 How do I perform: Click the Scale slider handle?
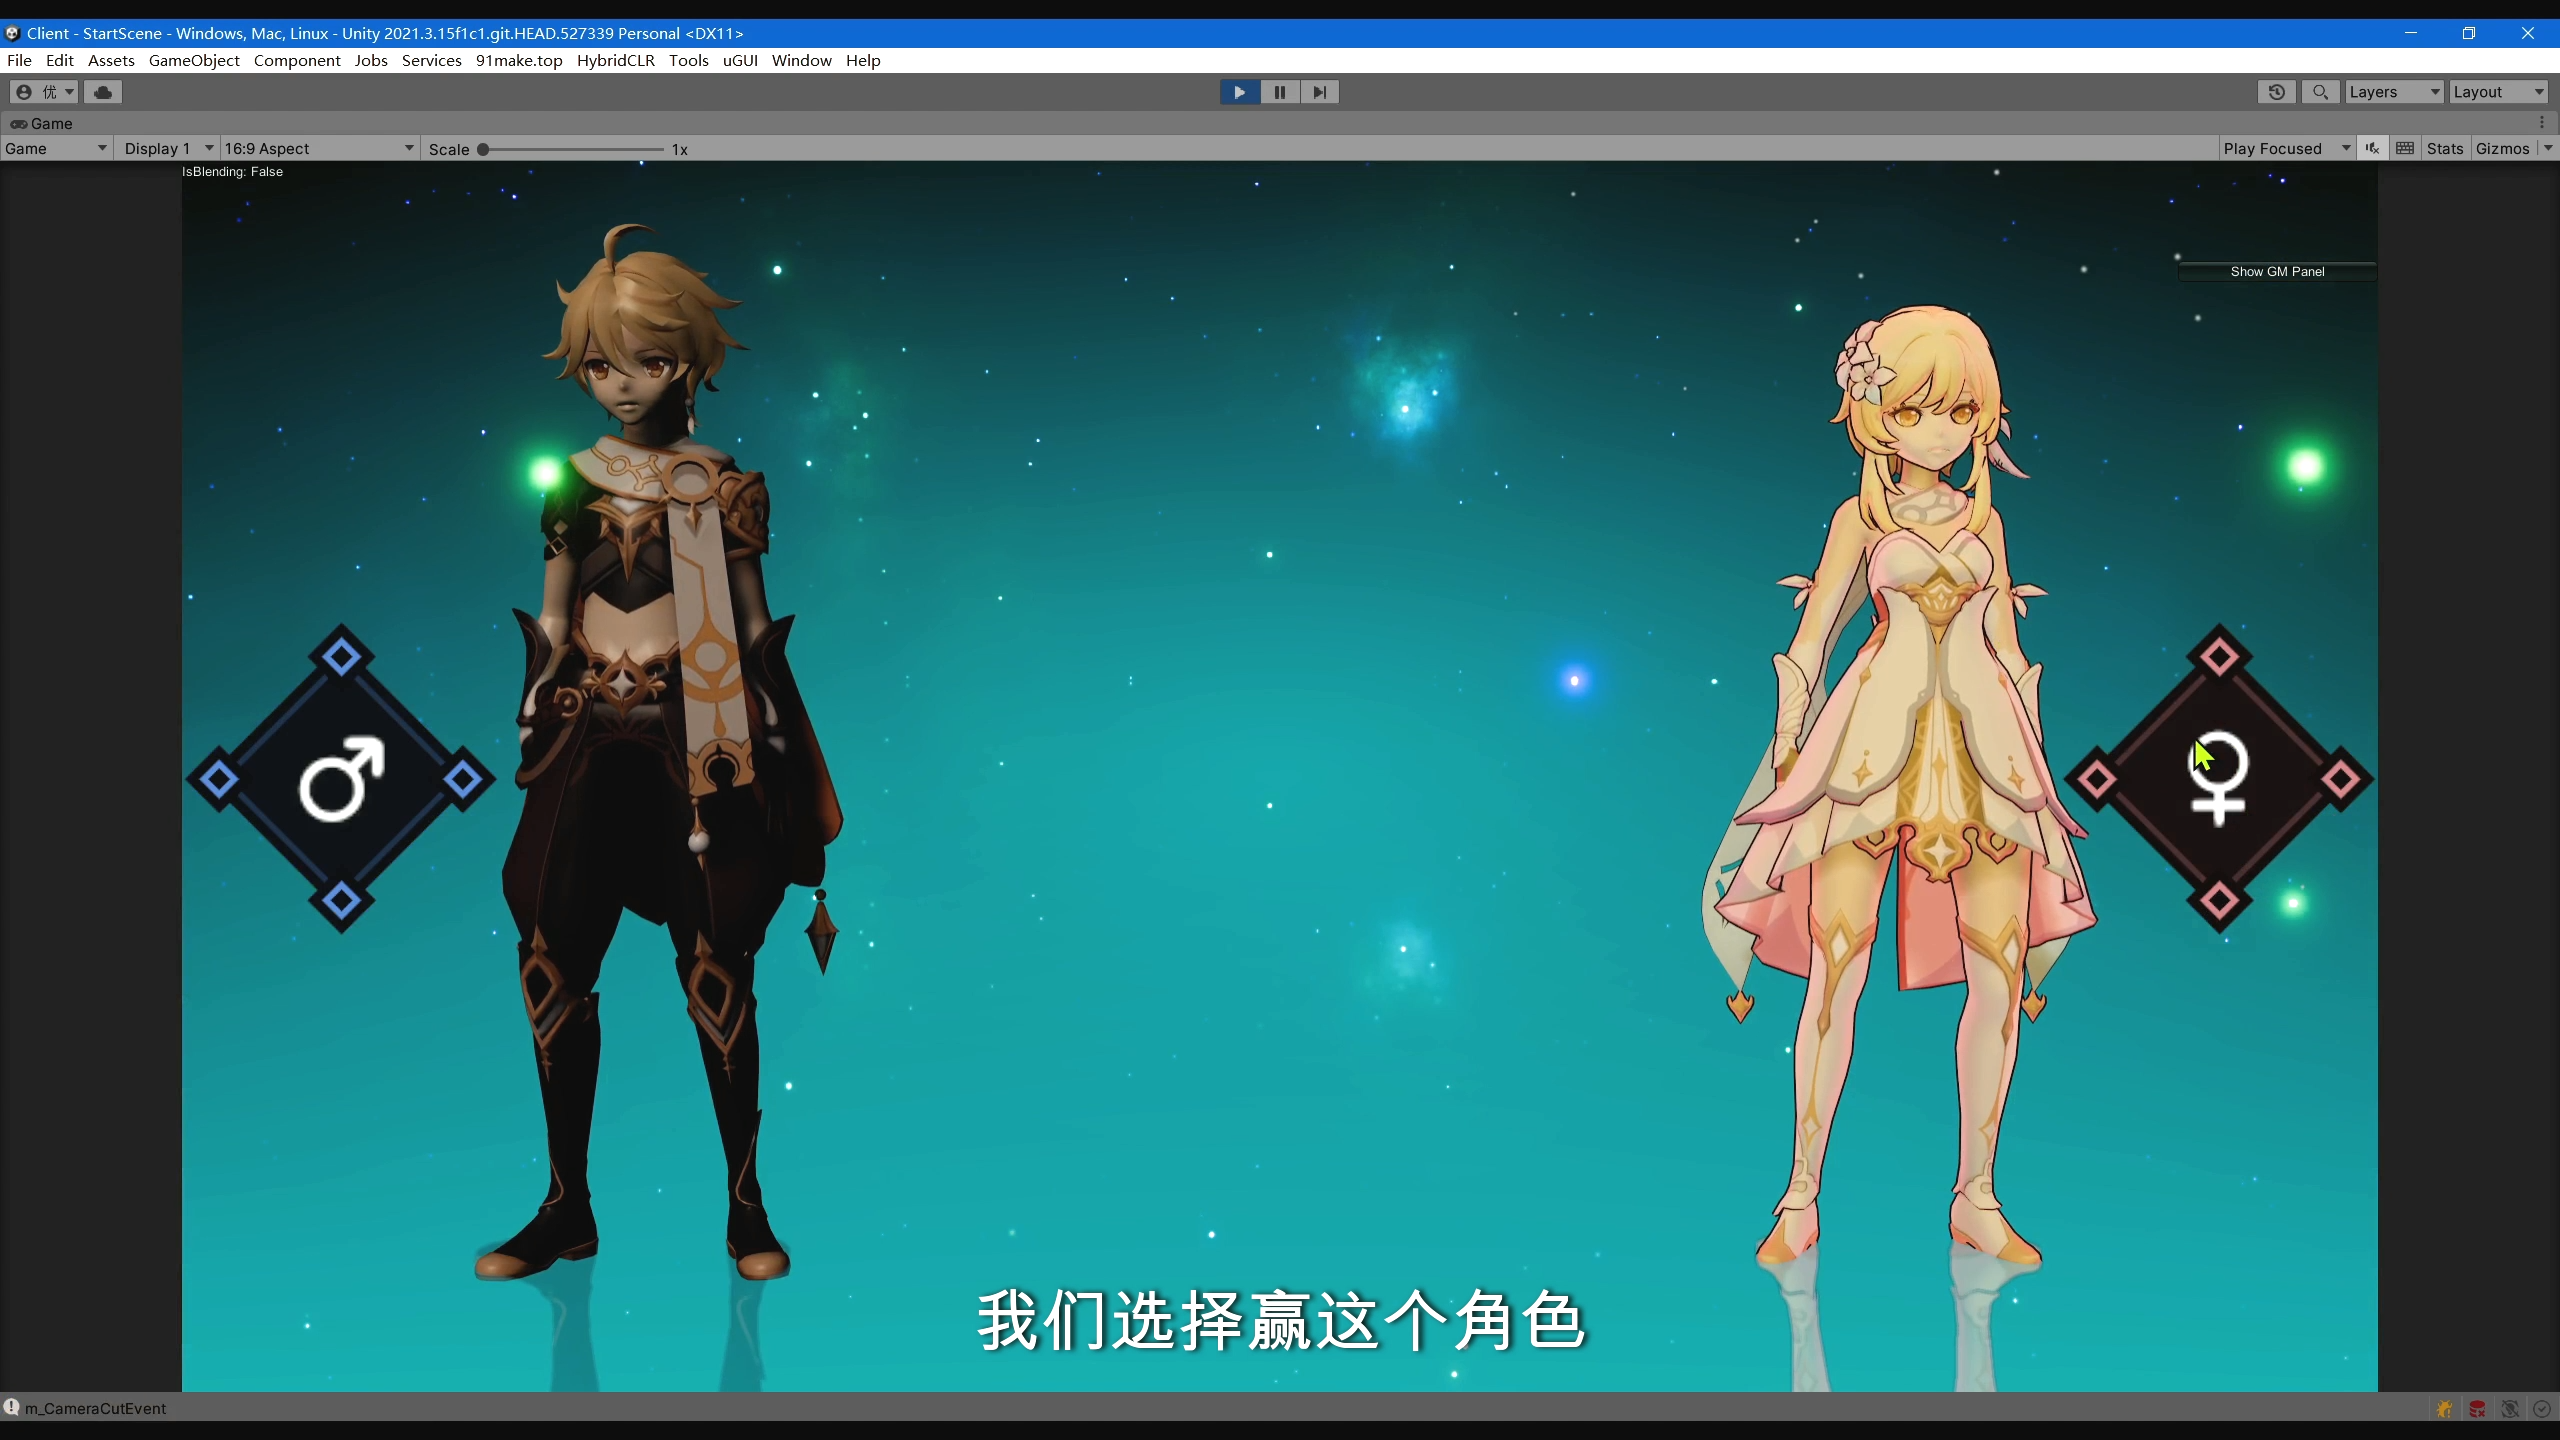tap(483, 149)
